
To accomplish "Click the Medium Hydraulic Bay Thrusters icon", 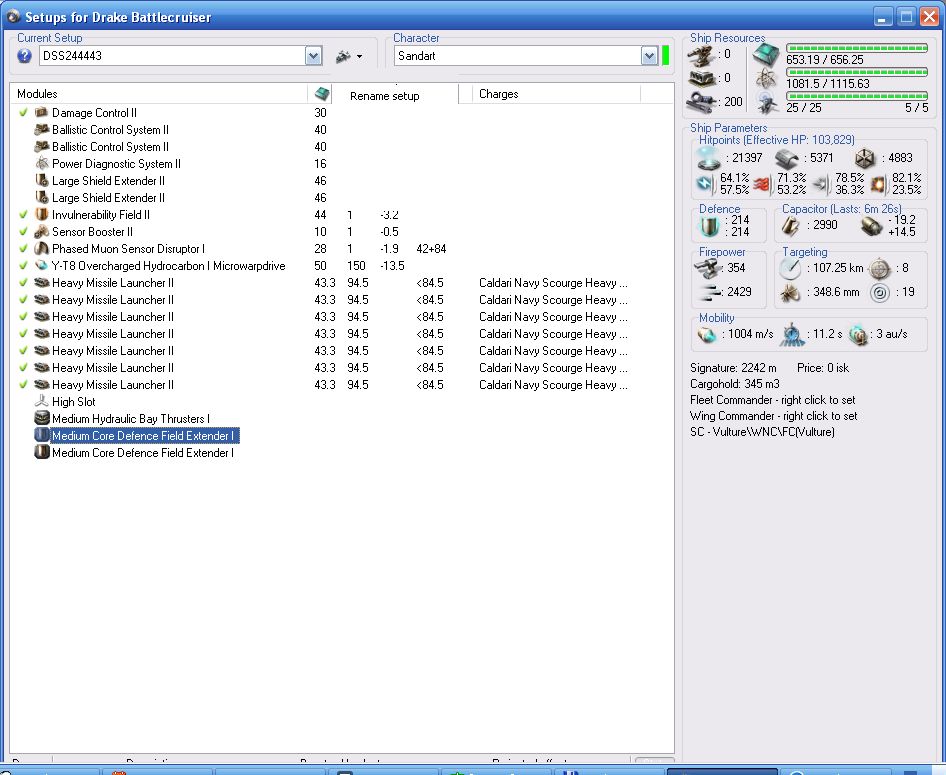I will [42, 418].
